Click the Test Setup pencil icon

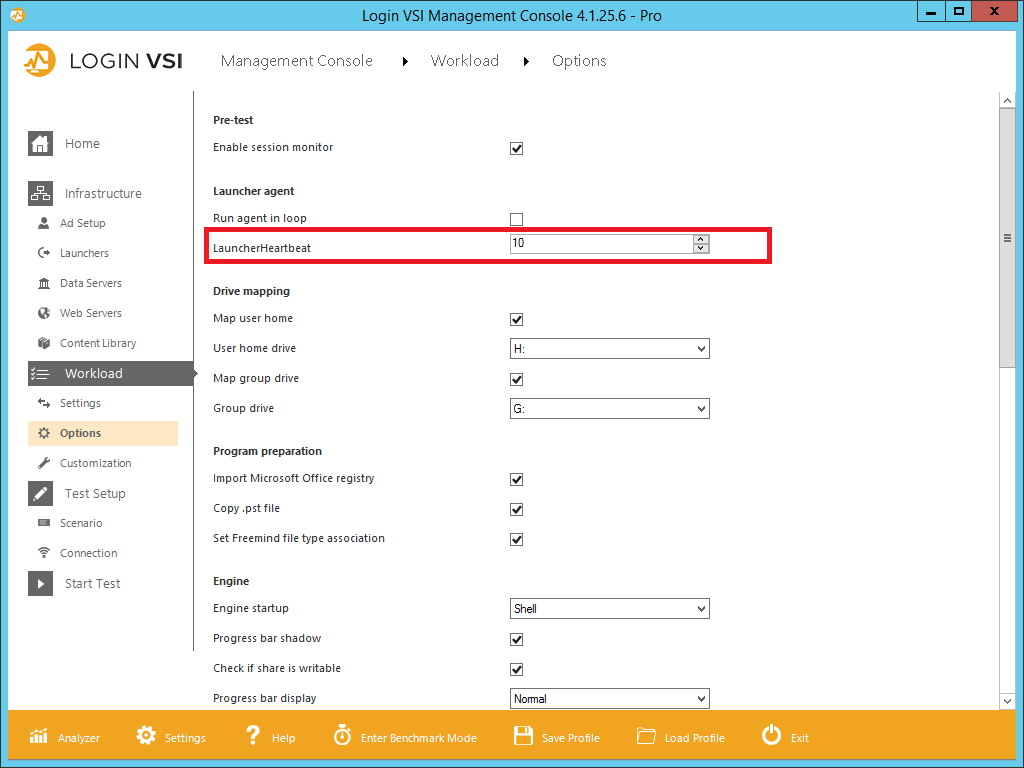tap(40, 494)
